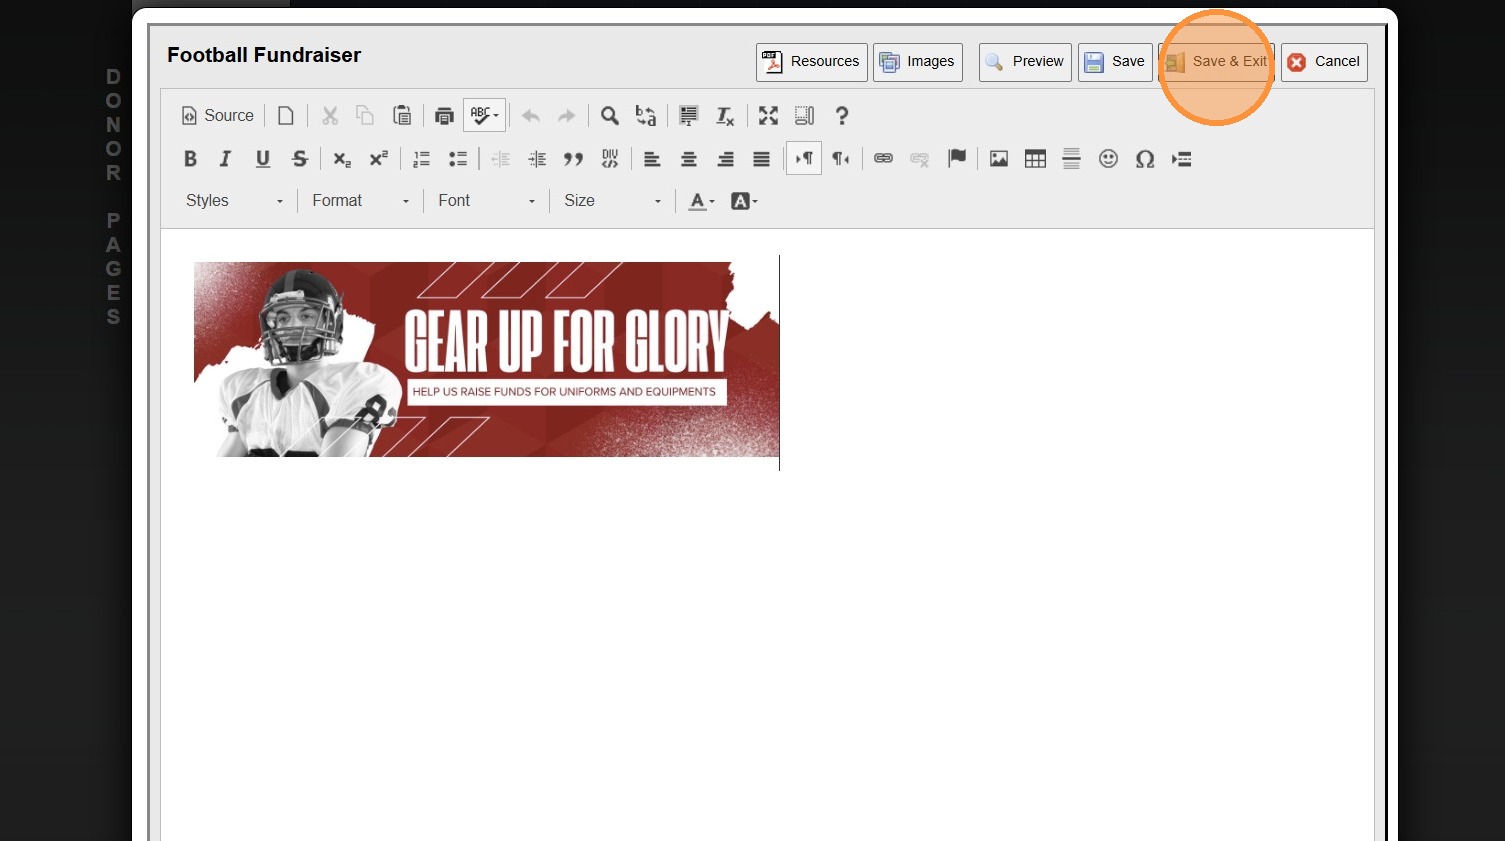Open the Styles dropdown

click(x=234, y=201)
